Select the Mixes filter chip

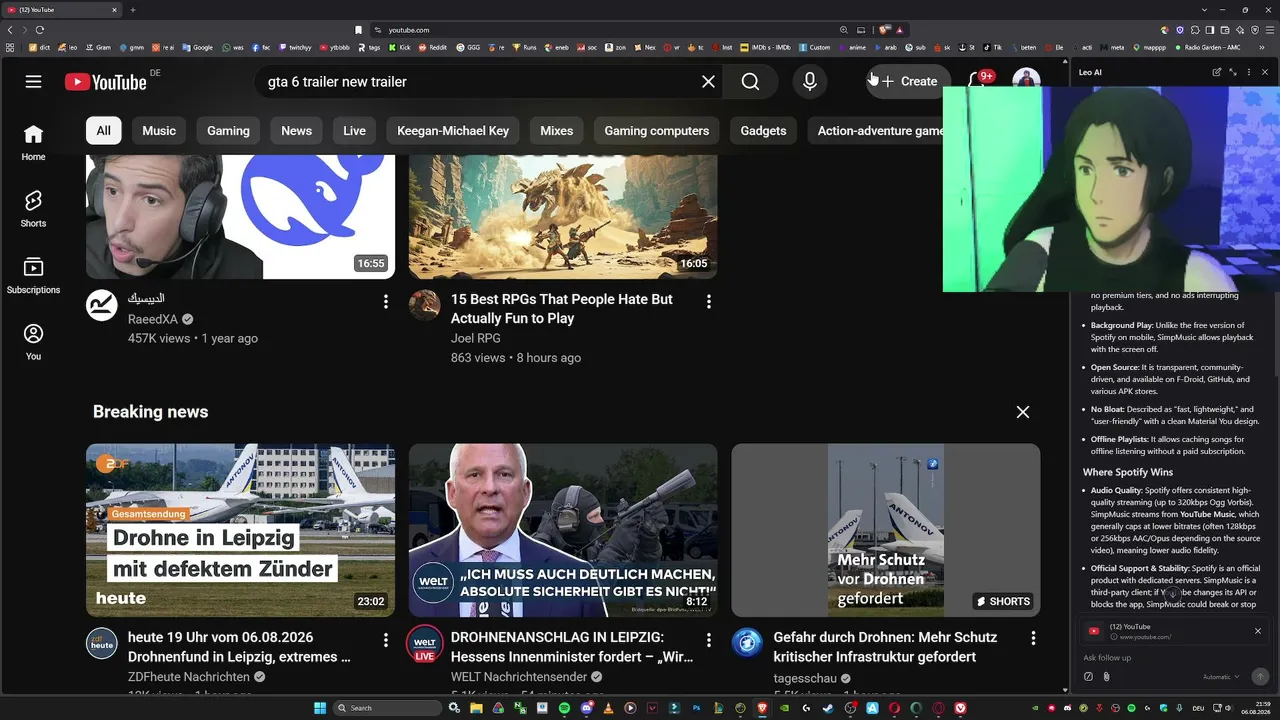point(557,131)
